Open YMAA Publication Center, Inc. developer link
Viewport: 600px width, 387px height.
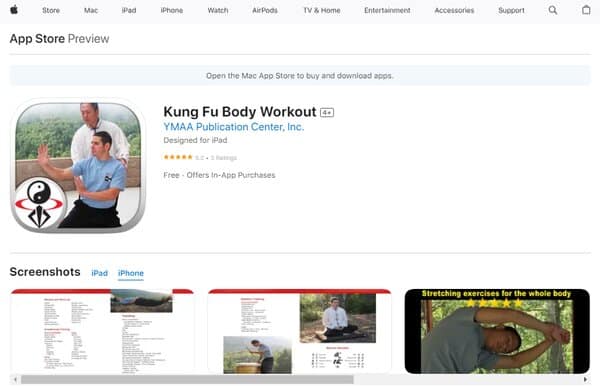(234, 127)
